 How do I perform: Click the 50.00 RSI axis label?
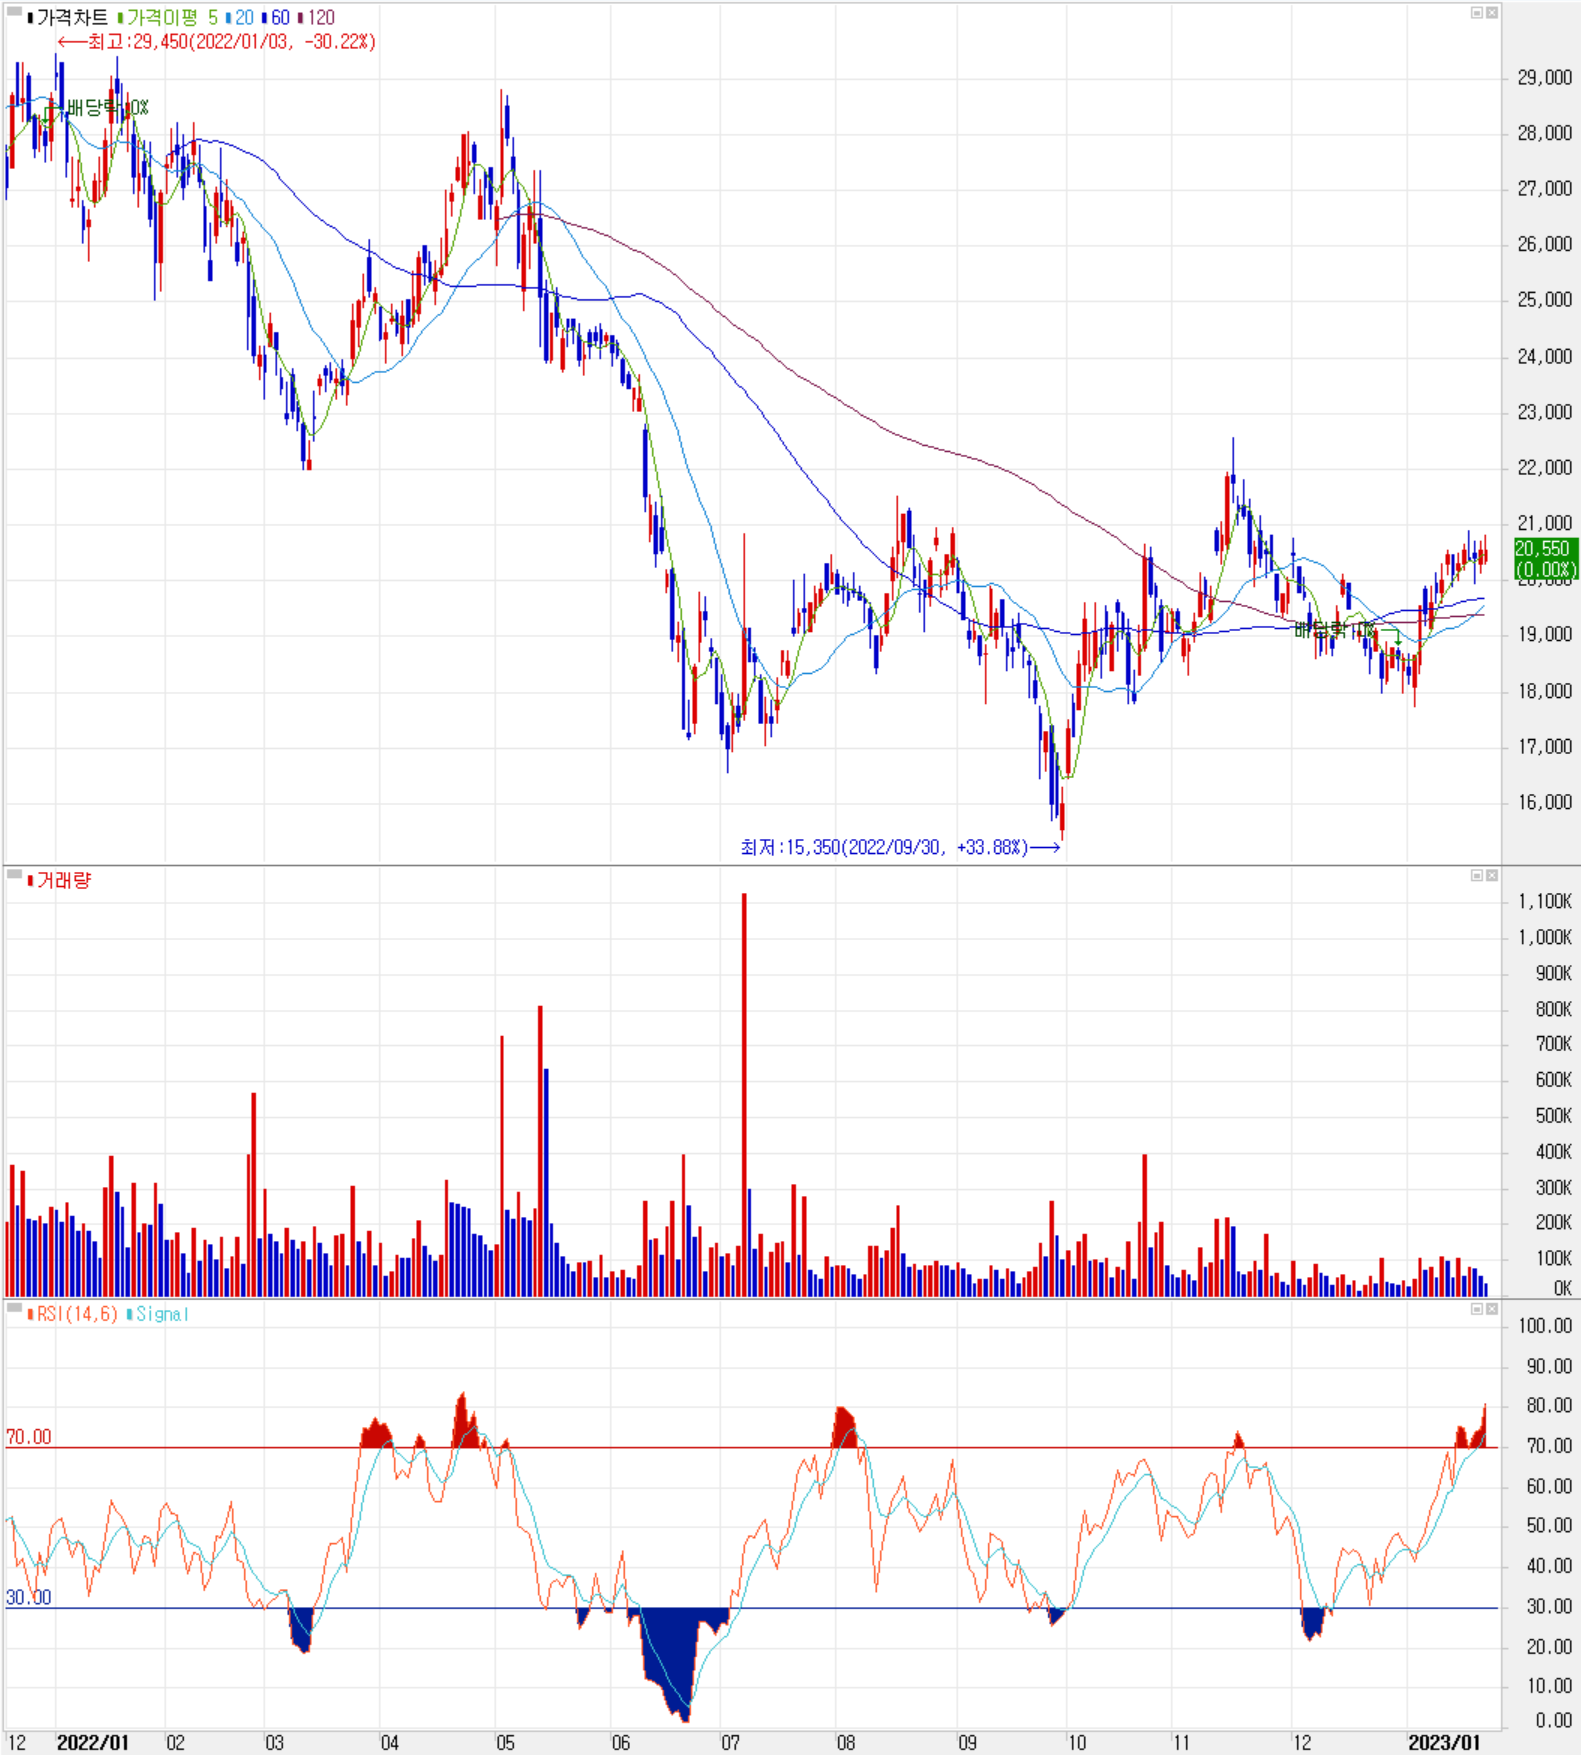click(1549, 1525)
